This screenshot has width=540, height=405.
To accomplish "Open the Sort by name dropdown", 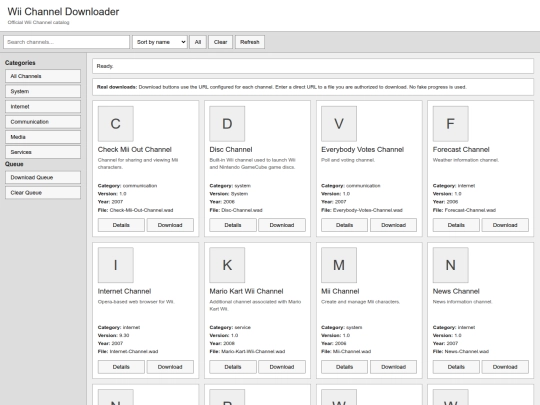I will tap(160, 42).
